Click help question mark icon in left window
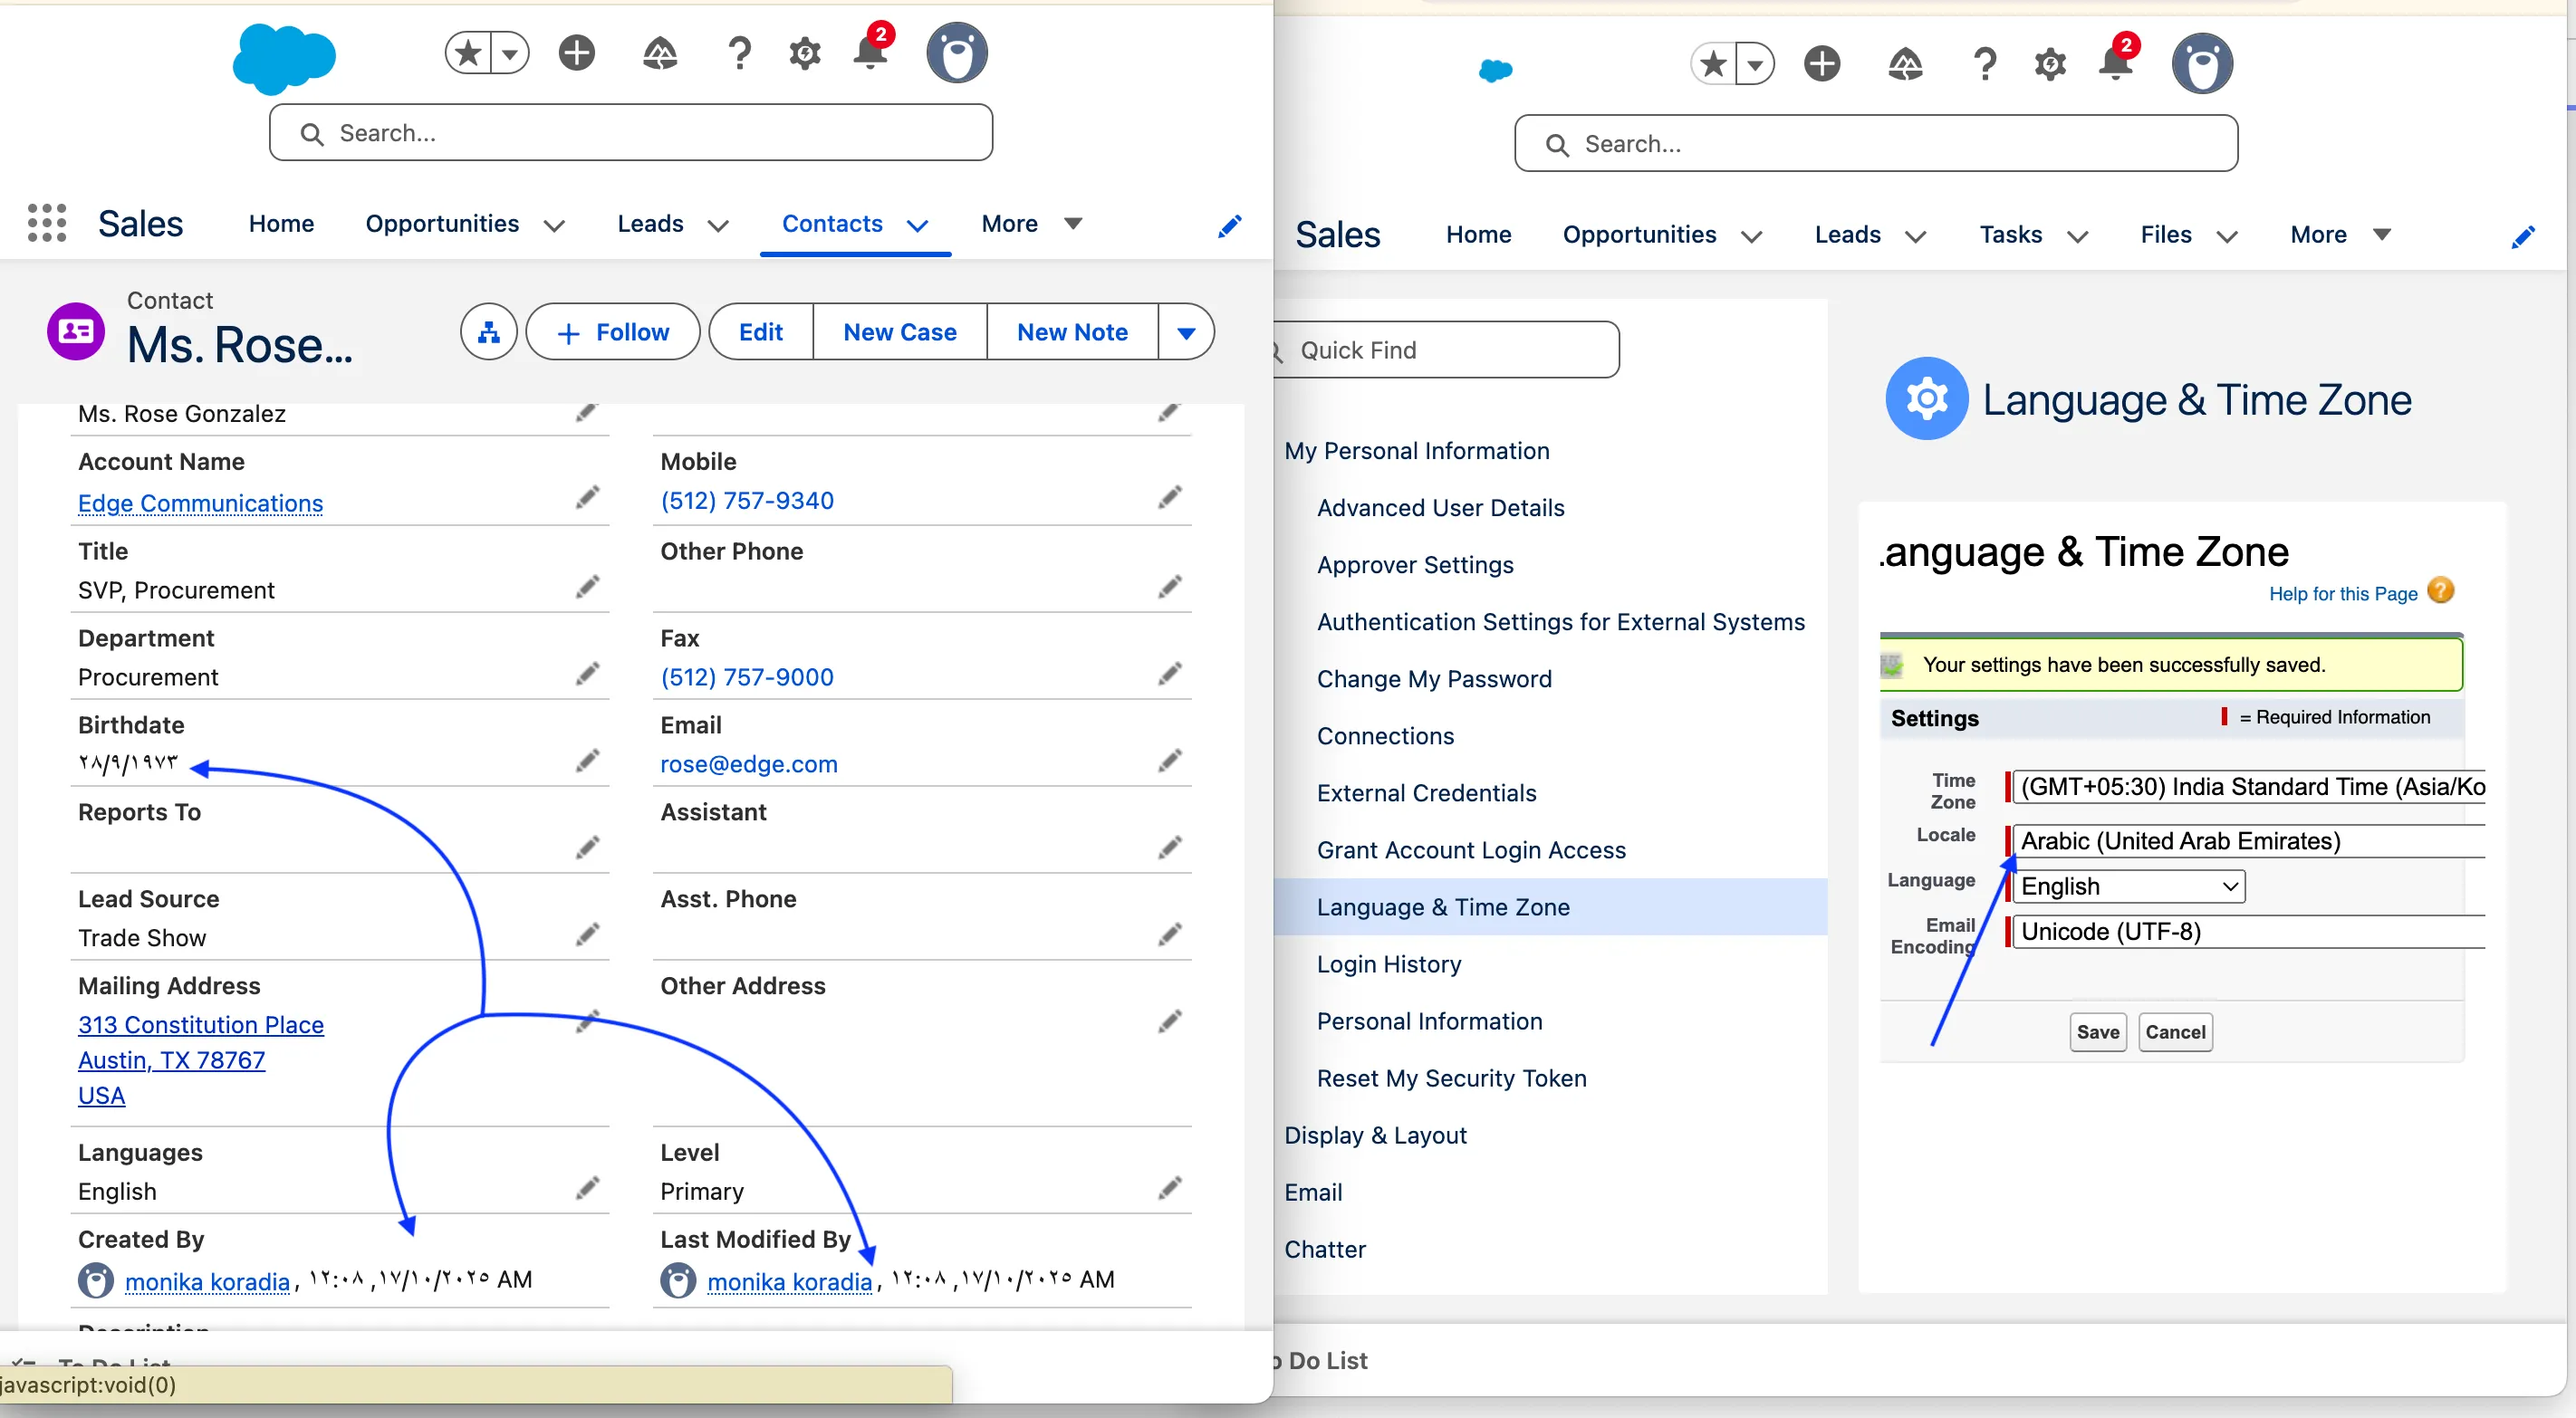 [739, 53]
